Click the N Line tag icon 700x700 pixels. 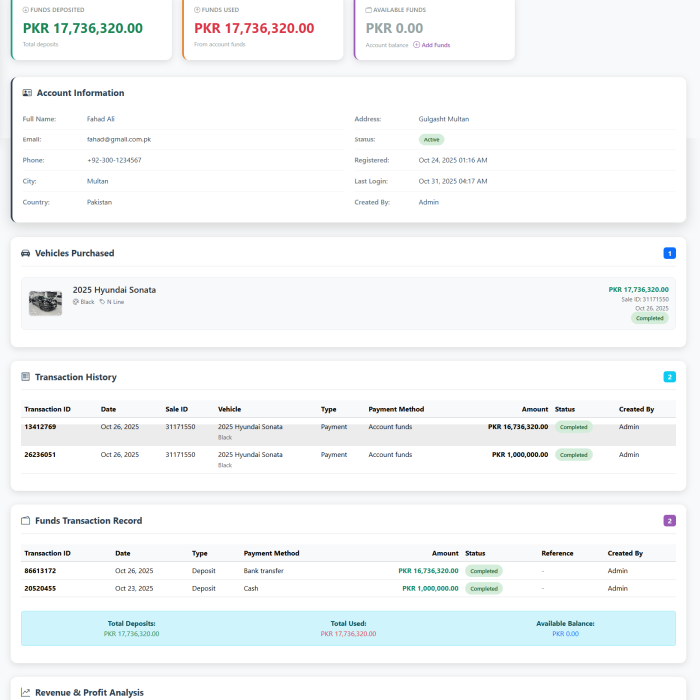(102, 301)
